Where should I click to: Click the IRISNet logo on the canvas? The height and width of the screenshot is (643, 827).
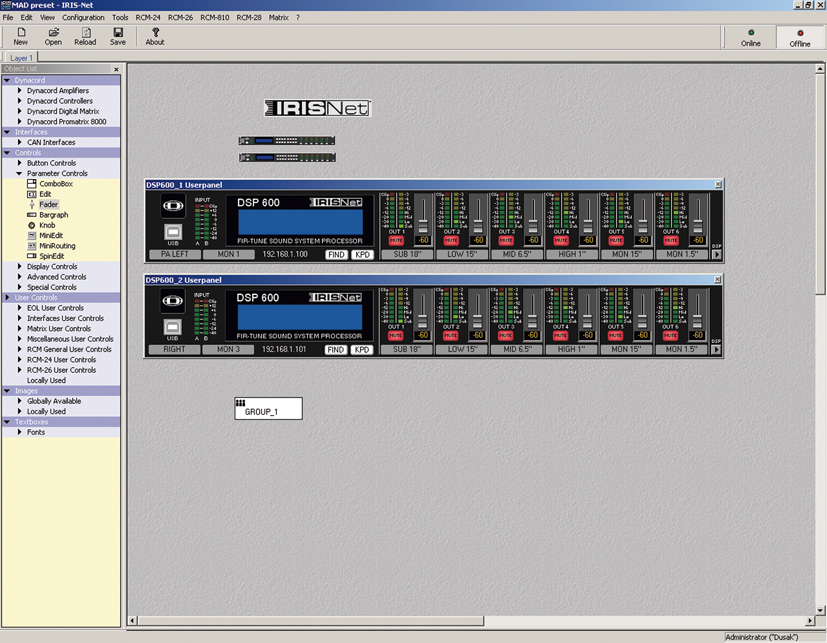318,108
